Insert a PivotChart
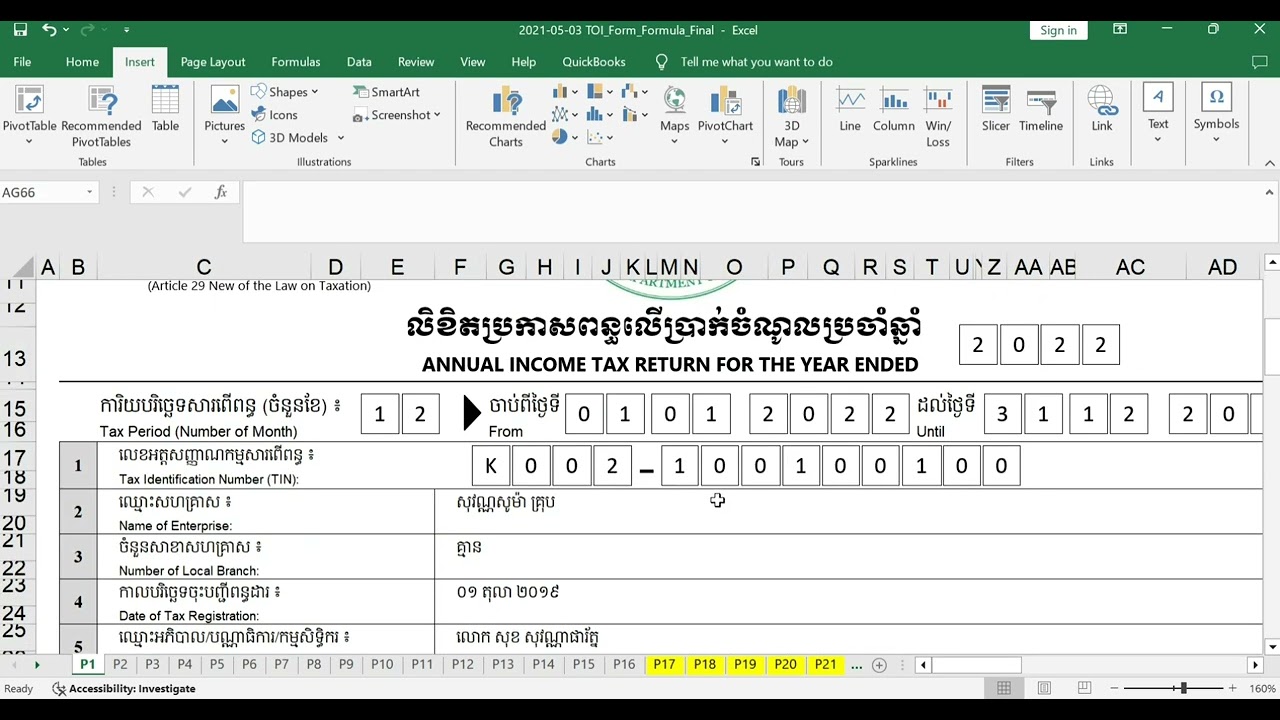The height and width of the screenshot is (720, 1280). click(725, 116)
